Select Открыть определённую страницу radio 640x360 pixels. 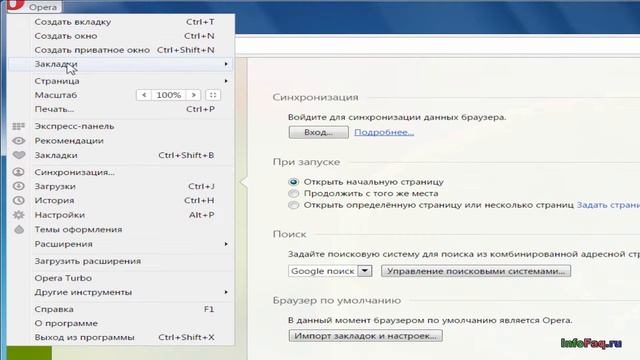(293, 205)
